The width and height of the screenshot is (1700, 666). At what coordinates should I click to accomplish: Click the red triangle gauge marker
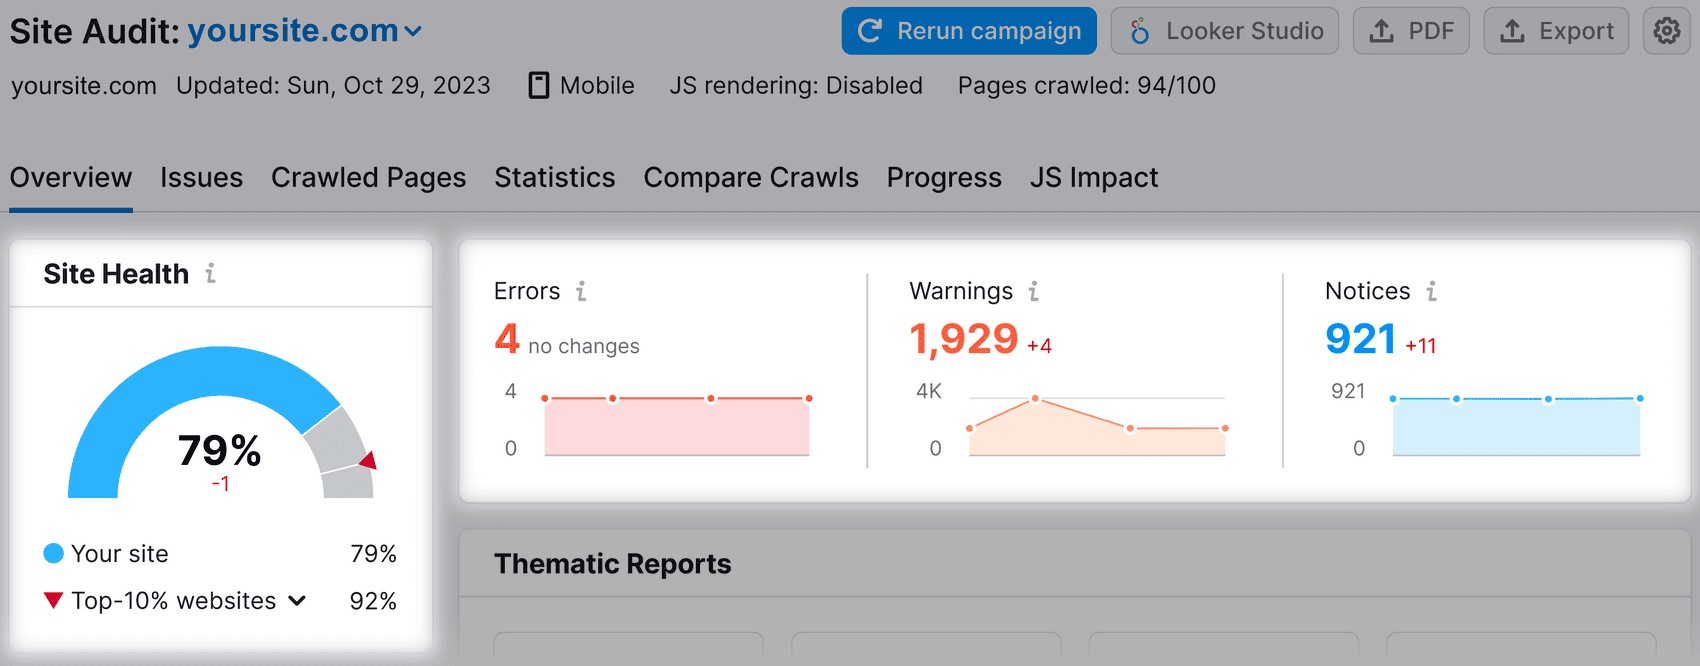[x=368, y=460]
